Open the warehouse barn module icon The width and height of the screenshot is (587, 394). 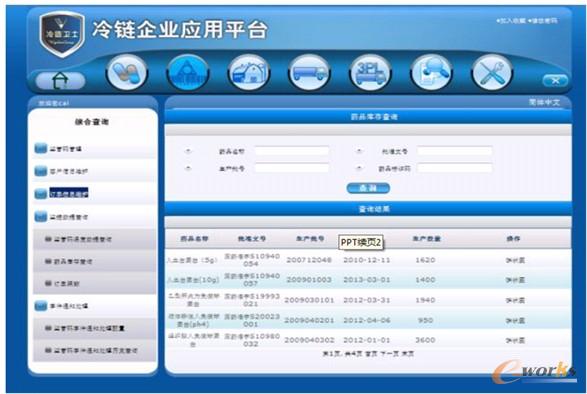click(249, 72)
